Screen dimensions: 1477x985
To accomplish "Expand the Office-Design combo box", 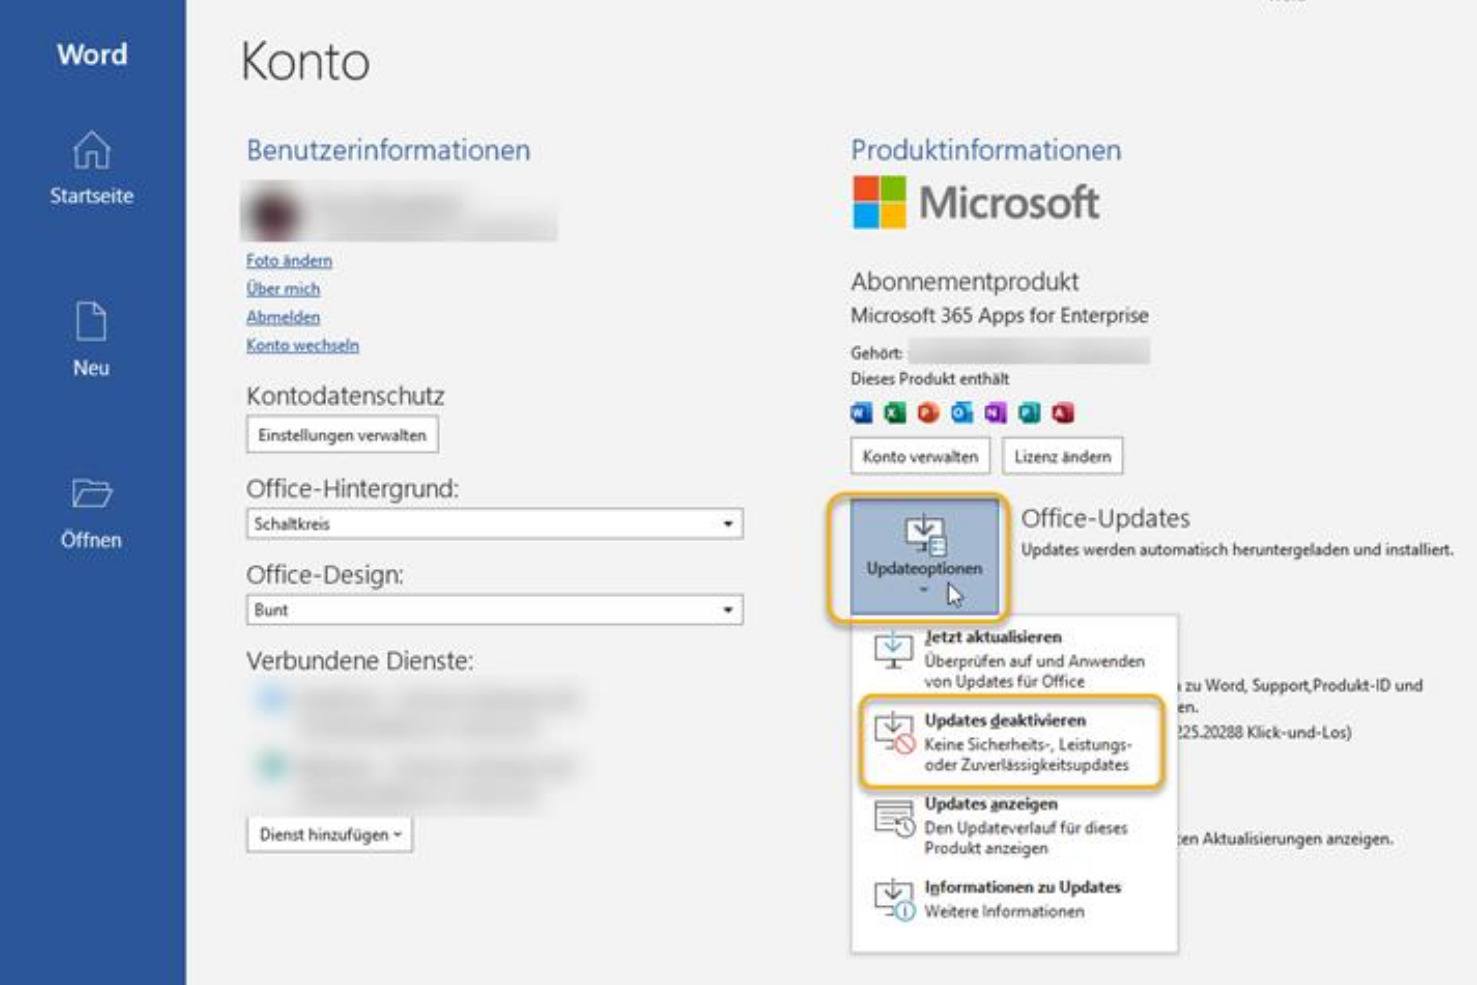I will tap(494, 610).
